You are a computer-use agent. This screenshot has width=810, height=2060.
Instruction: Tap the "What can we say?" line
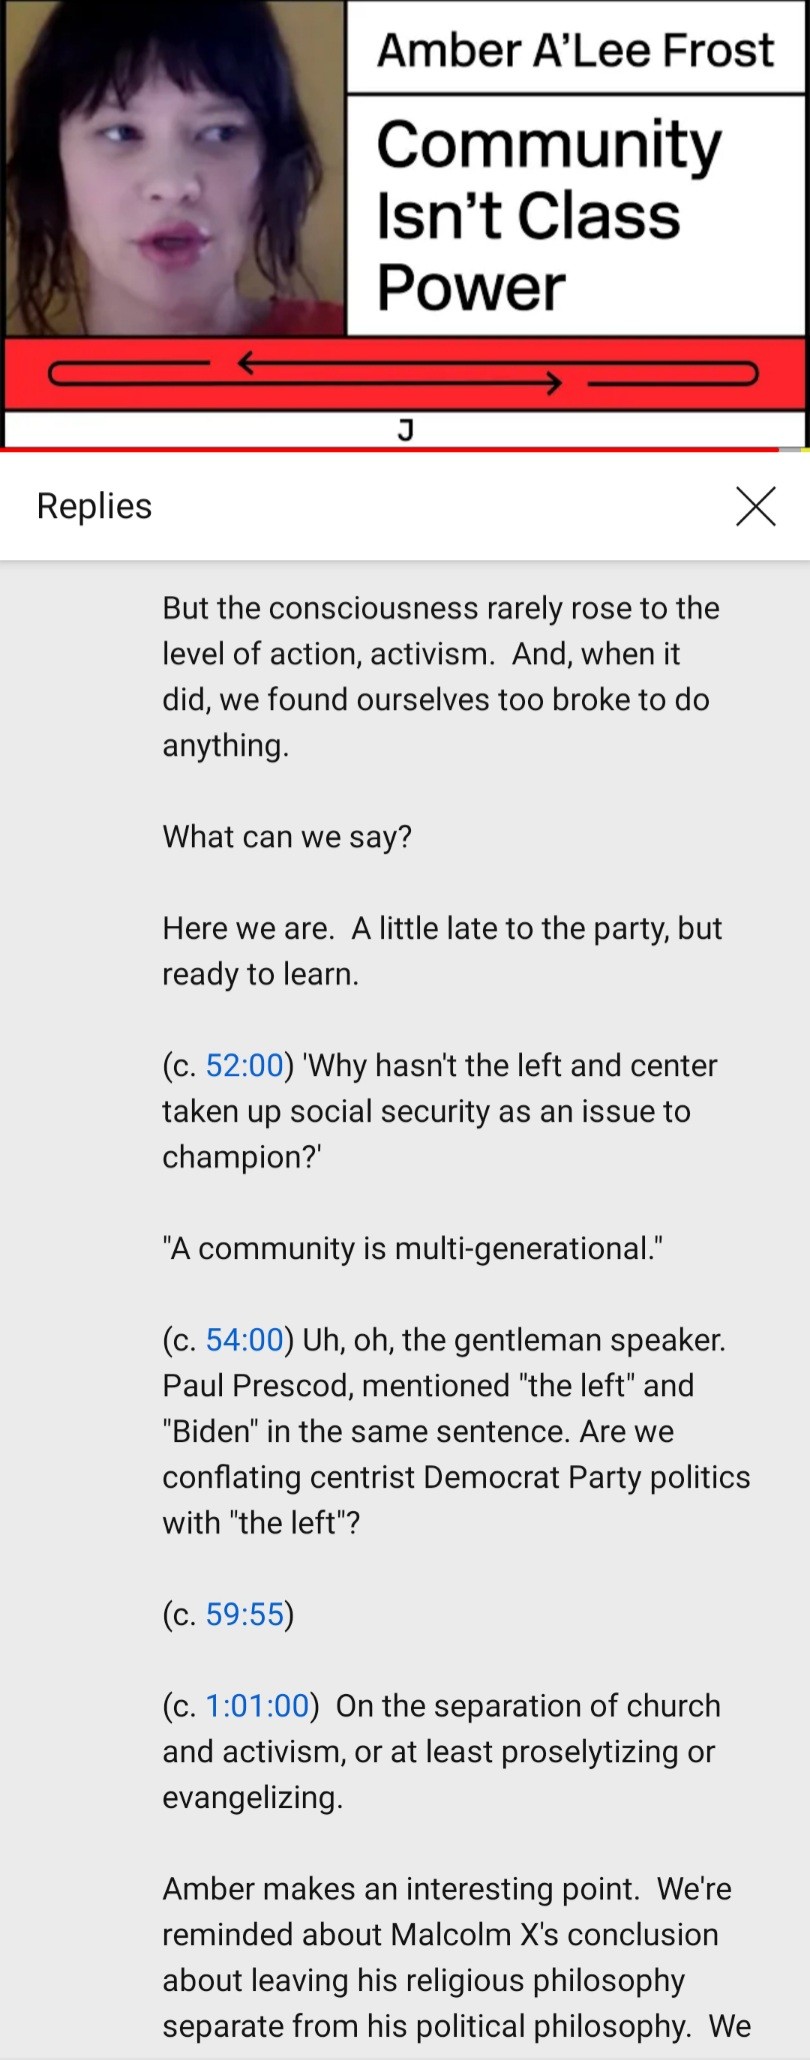[x=287, y=837]
